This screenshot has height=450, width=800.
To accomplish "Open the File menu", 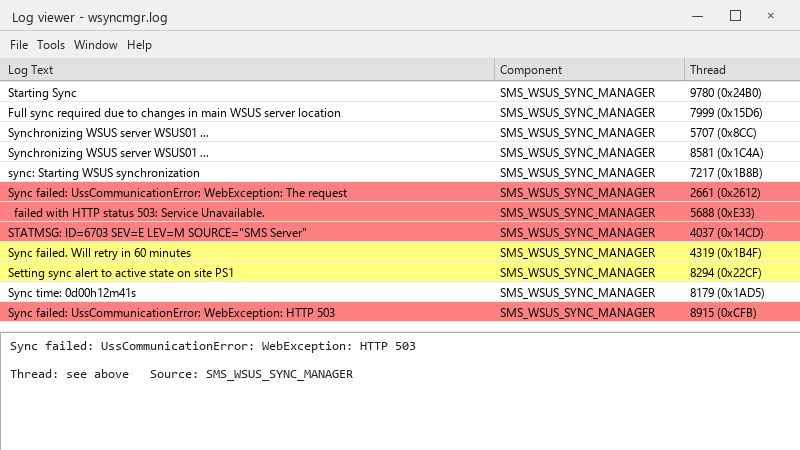I will (19, 45).
